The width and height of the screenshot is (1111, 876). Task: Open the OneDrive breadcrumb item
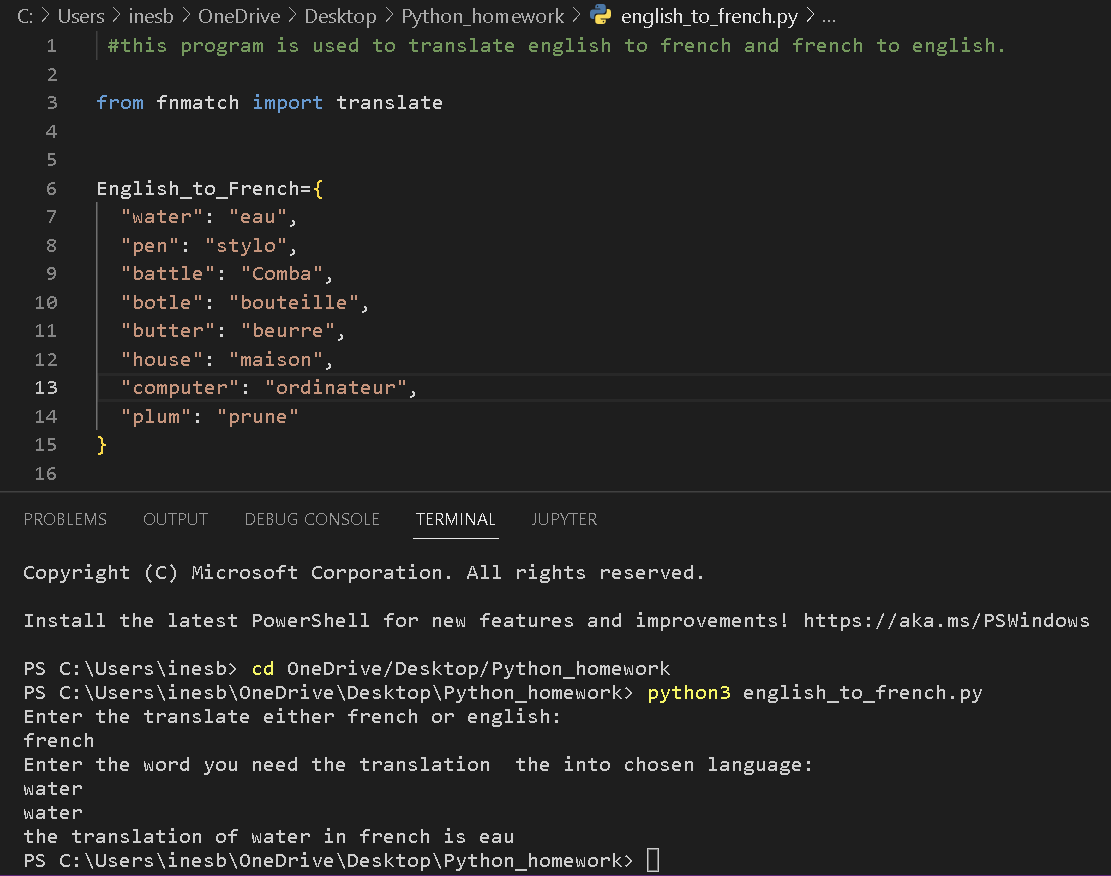tap(239, 16)
